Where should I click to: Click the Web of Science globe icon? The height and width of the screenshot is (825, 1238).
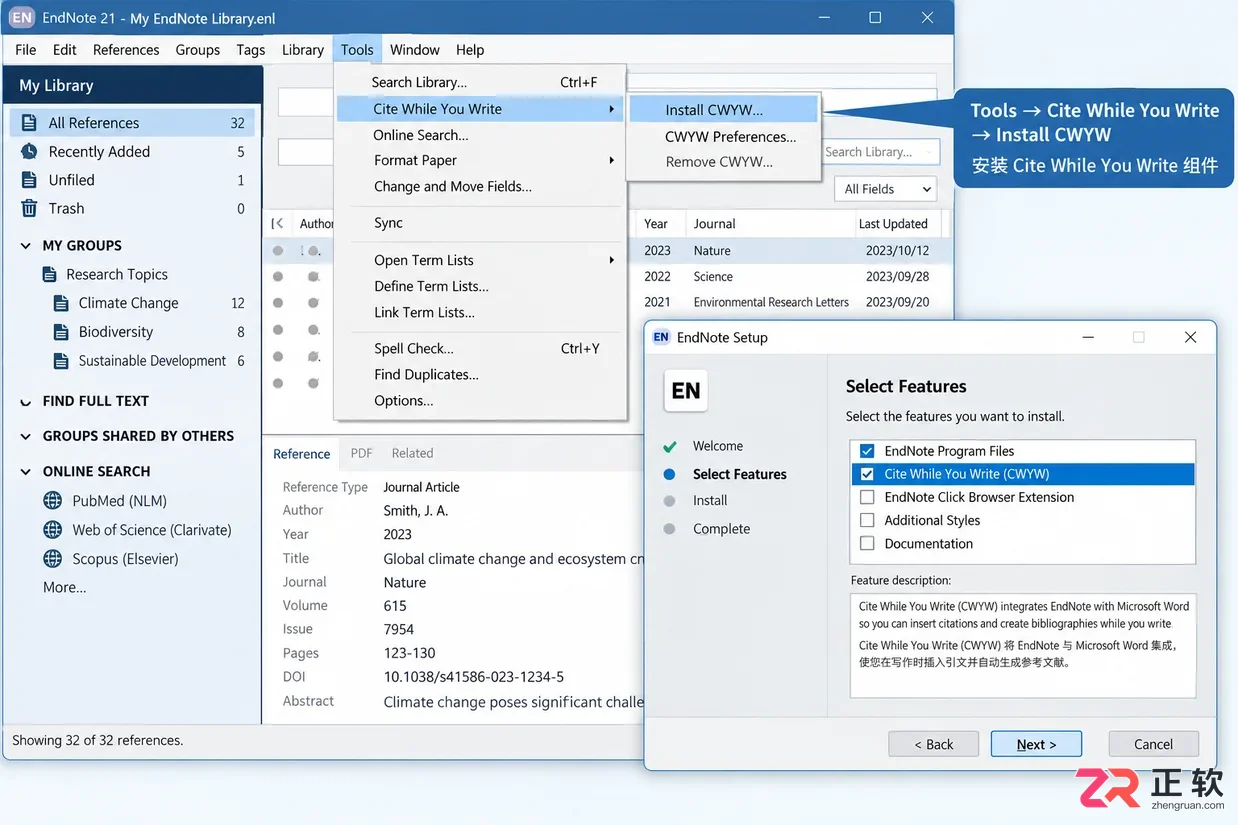(53, 530)
